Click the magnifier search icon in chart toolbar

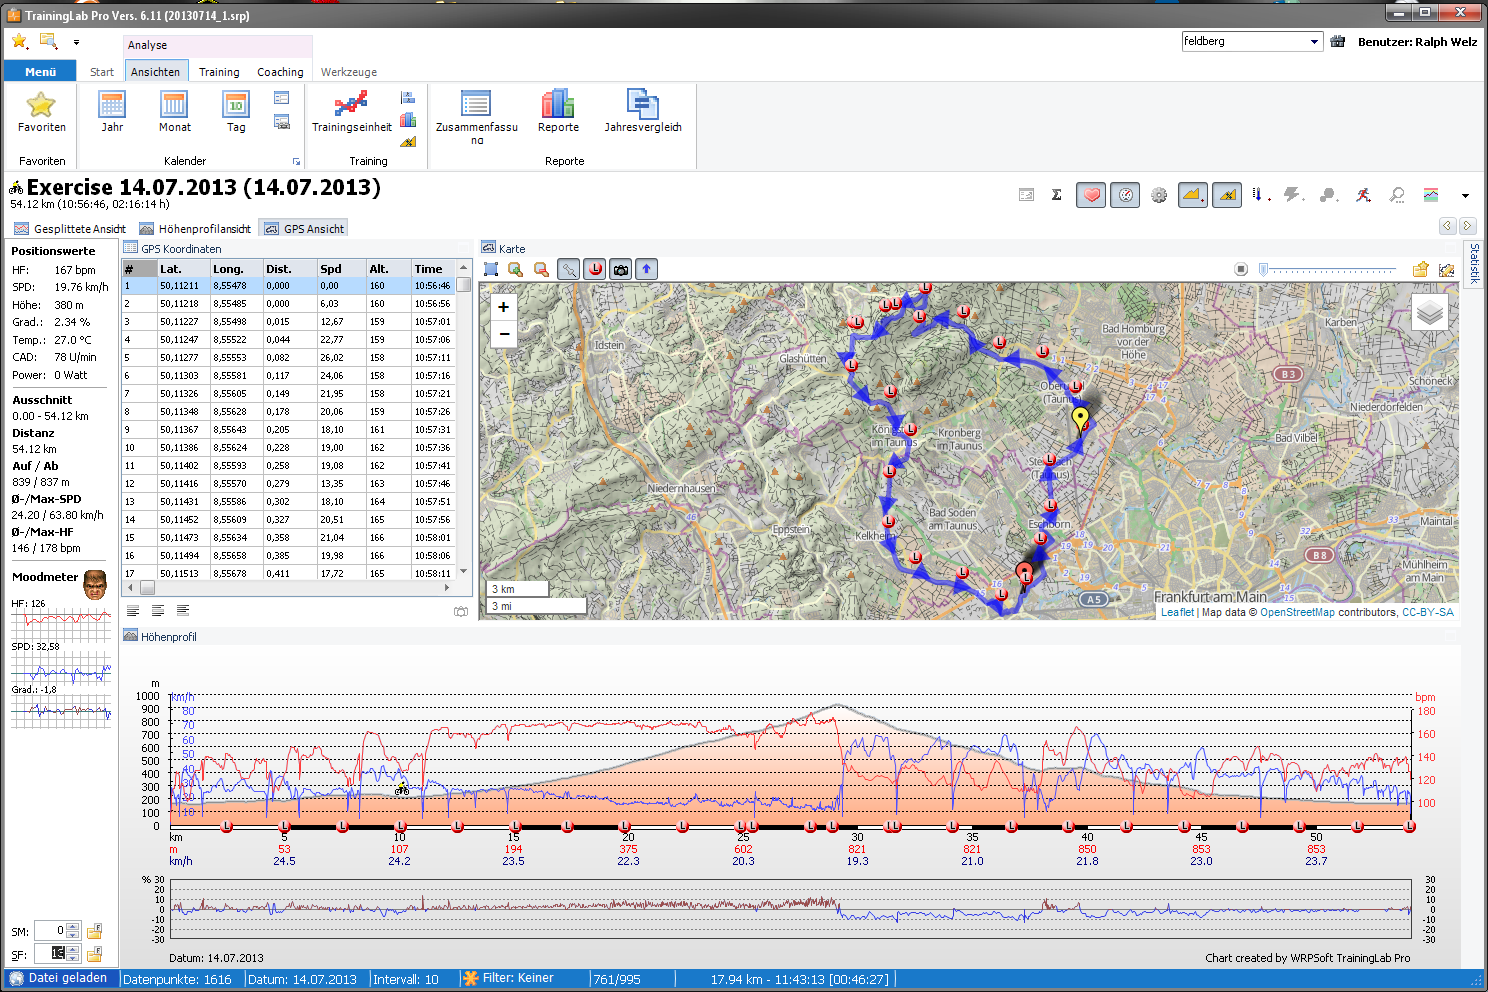[1397, 195]
